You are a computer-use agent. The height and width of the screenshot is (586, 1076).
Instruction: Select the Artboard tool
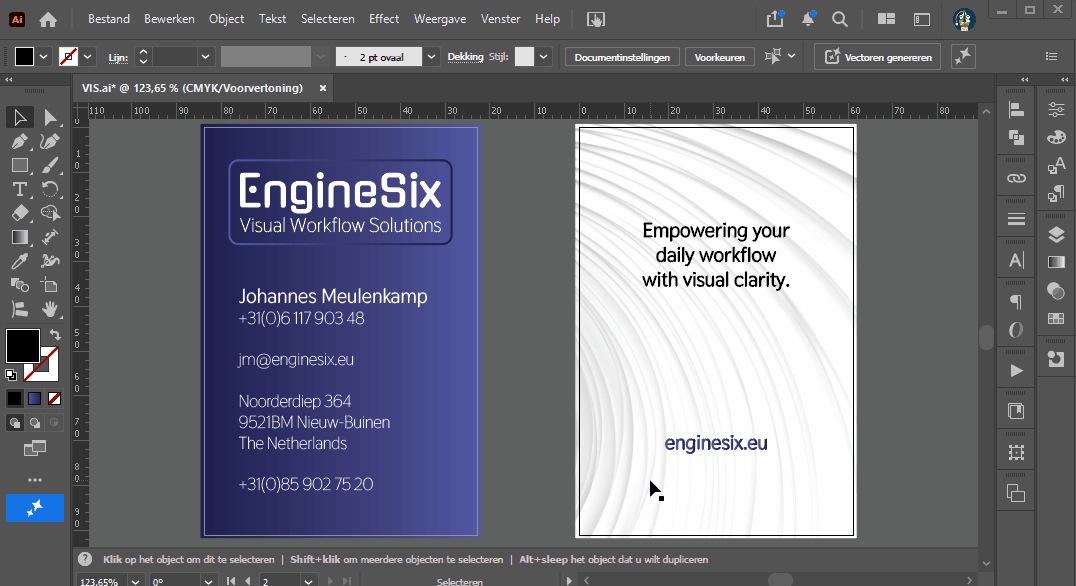click(49, 285)
